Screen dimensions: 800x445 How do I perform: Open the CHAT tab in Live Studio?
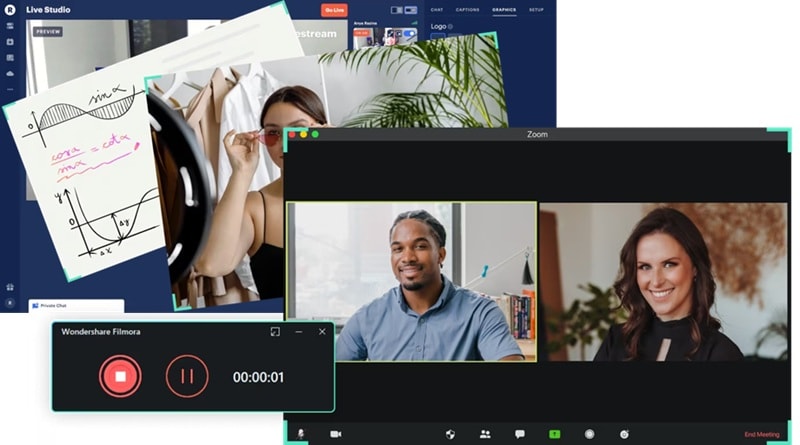pyautogui.click(x=437, y=10)
